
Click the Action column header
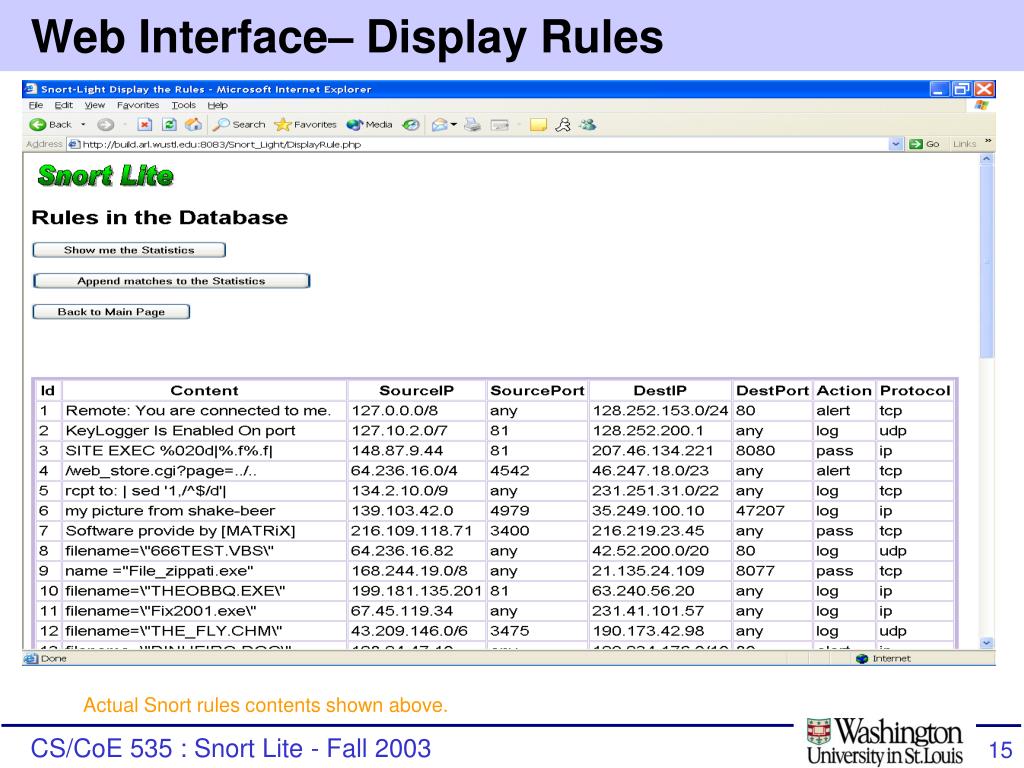(x=844, y=391)
